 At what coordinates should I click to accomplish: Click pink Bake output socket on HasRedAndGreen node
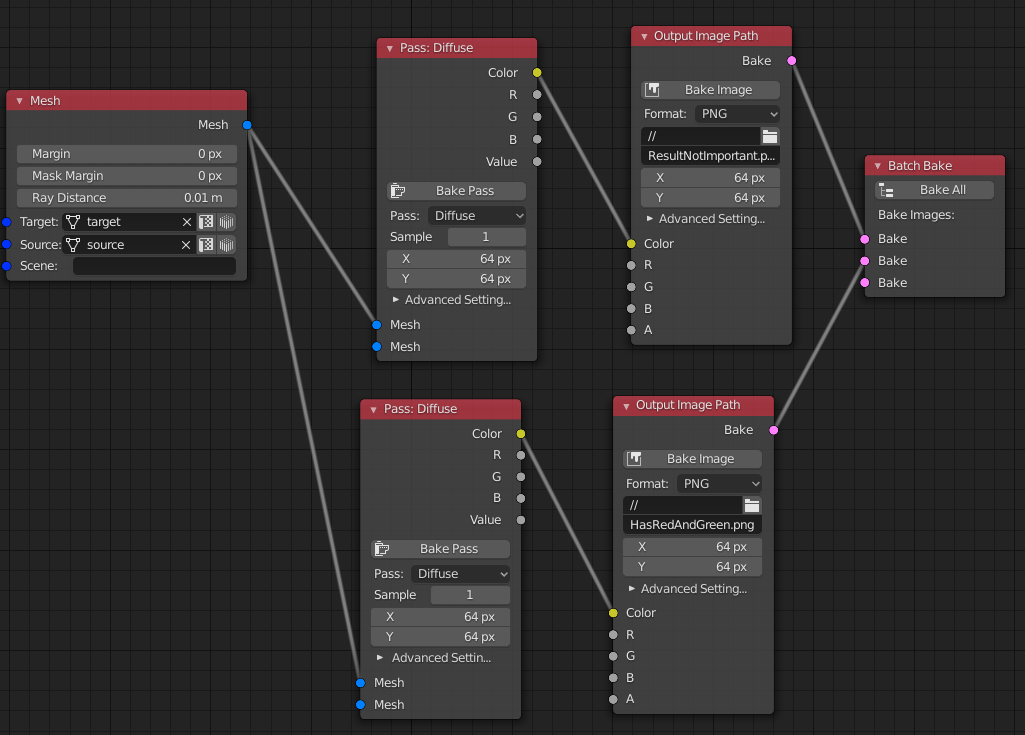click(774, 430)
